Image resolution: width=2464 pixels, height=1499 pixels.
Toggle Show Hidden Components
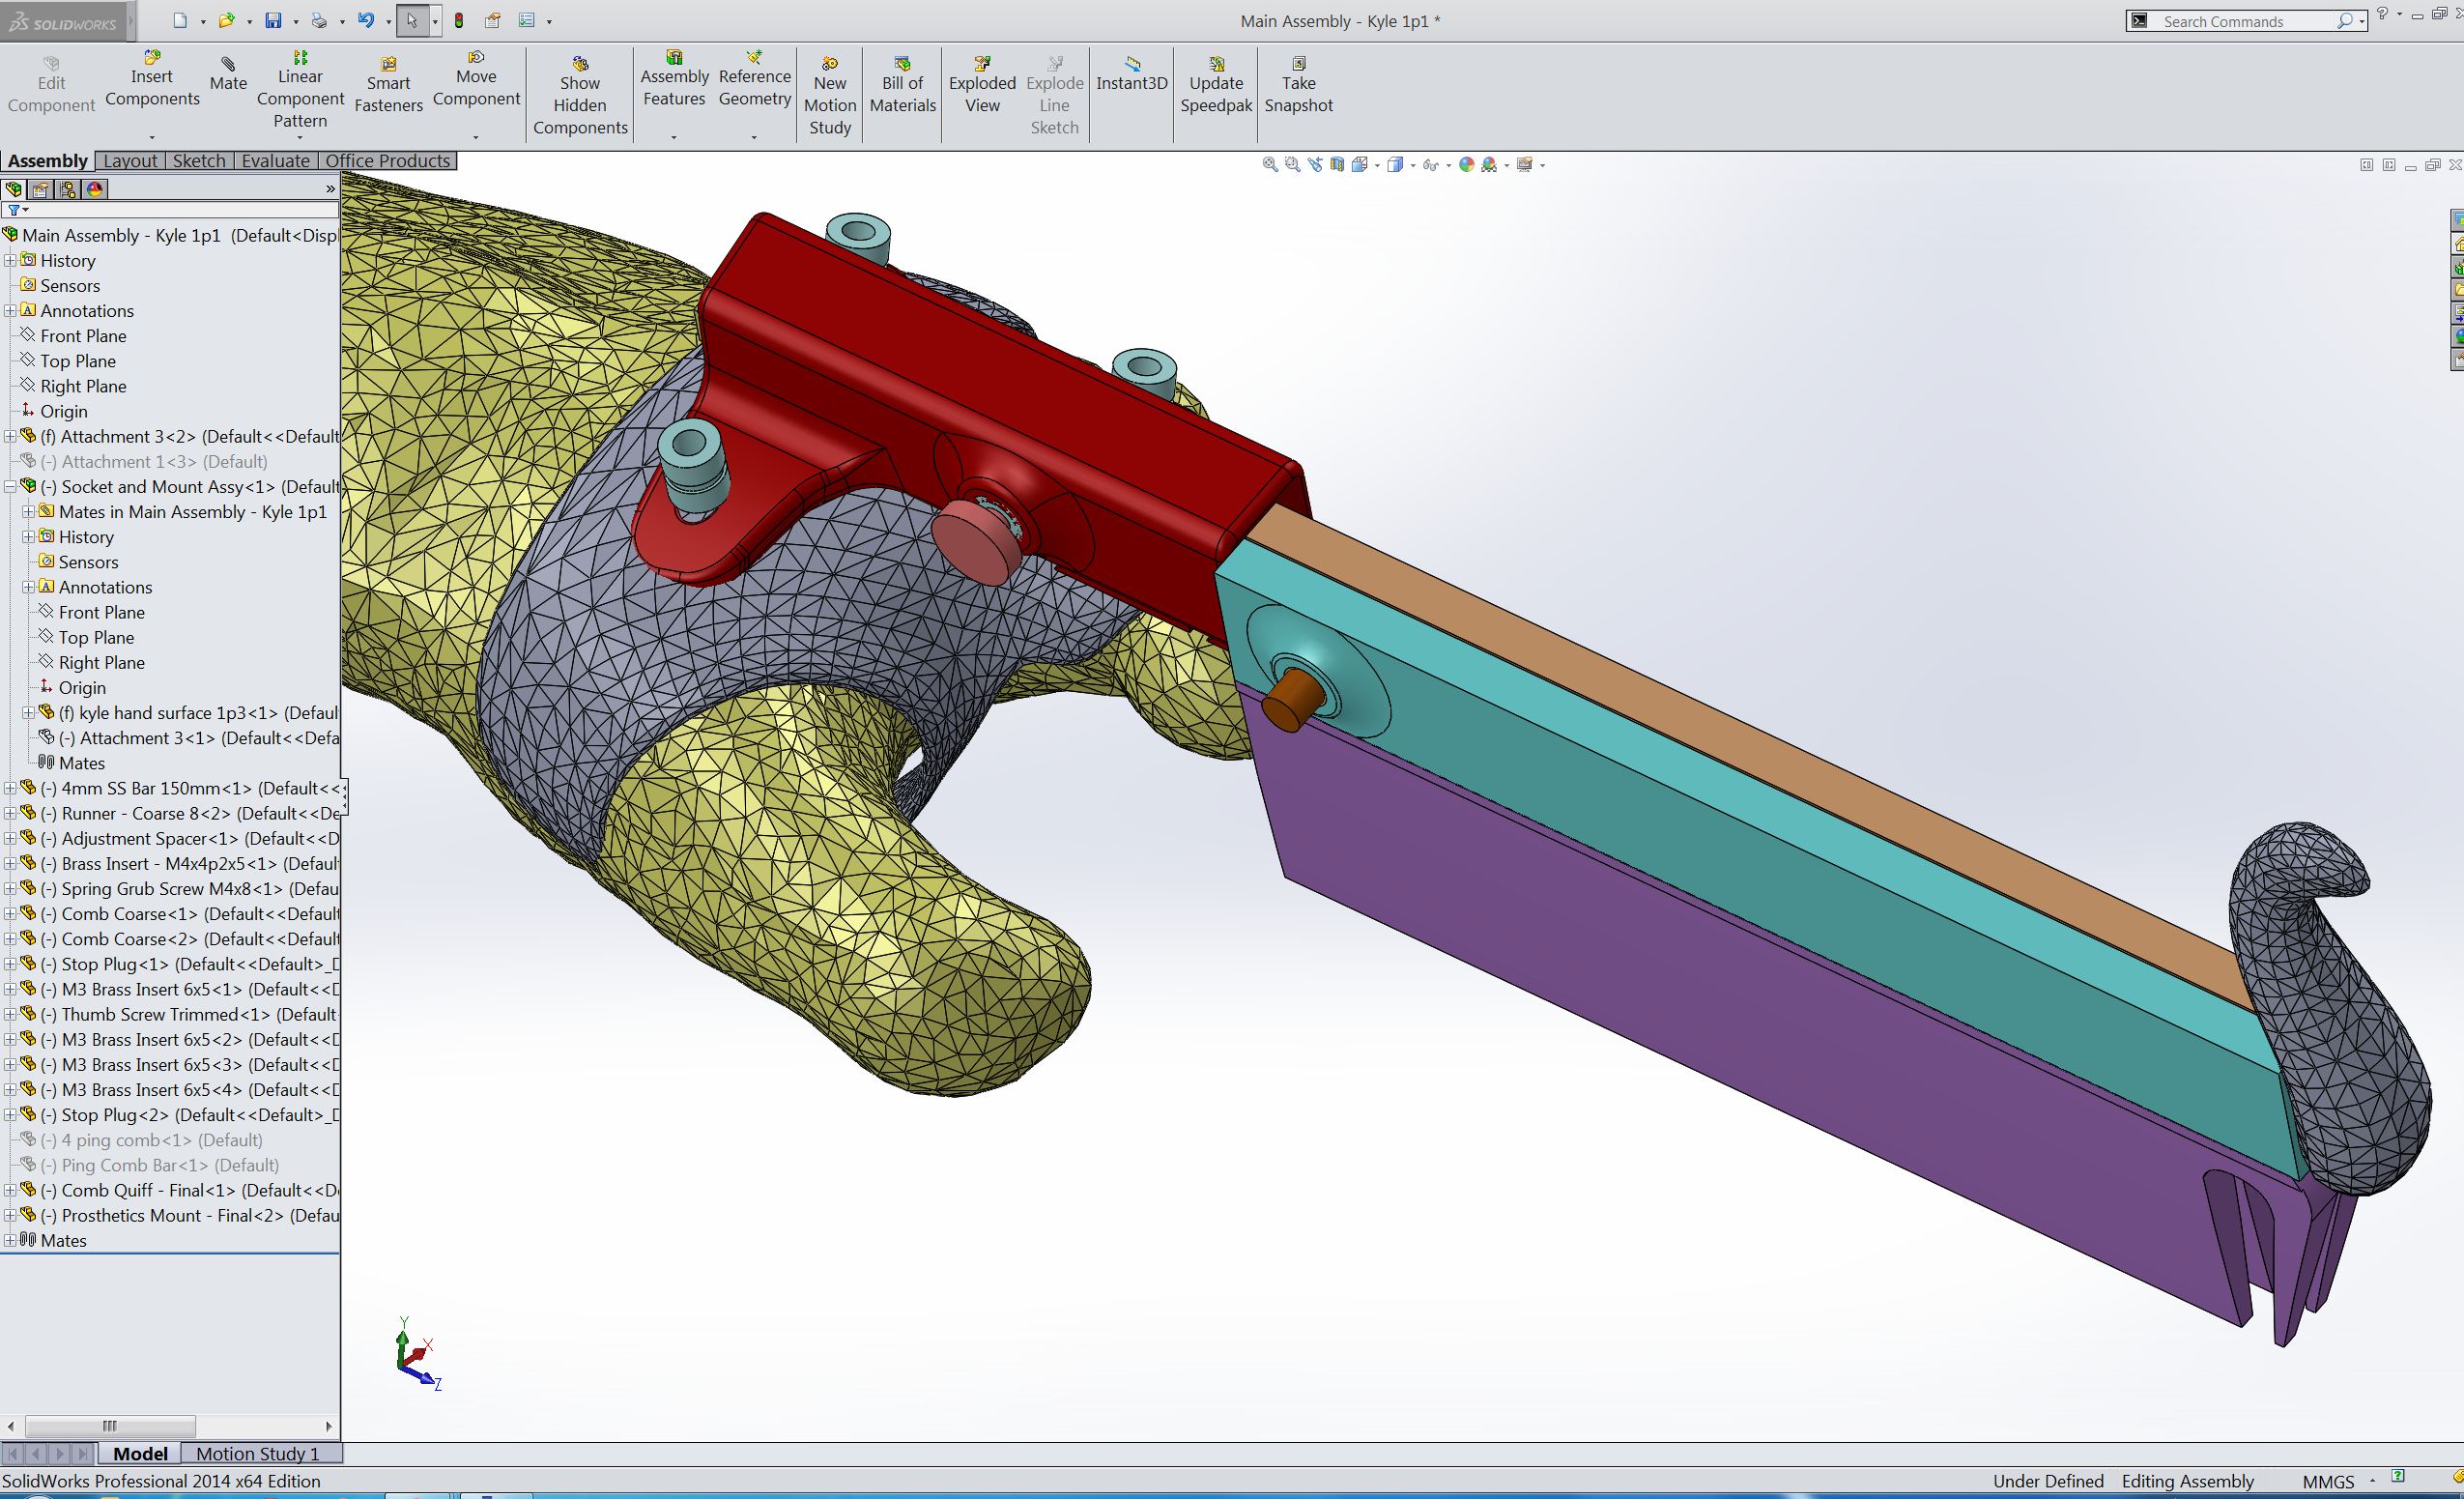tap(580, 95)
